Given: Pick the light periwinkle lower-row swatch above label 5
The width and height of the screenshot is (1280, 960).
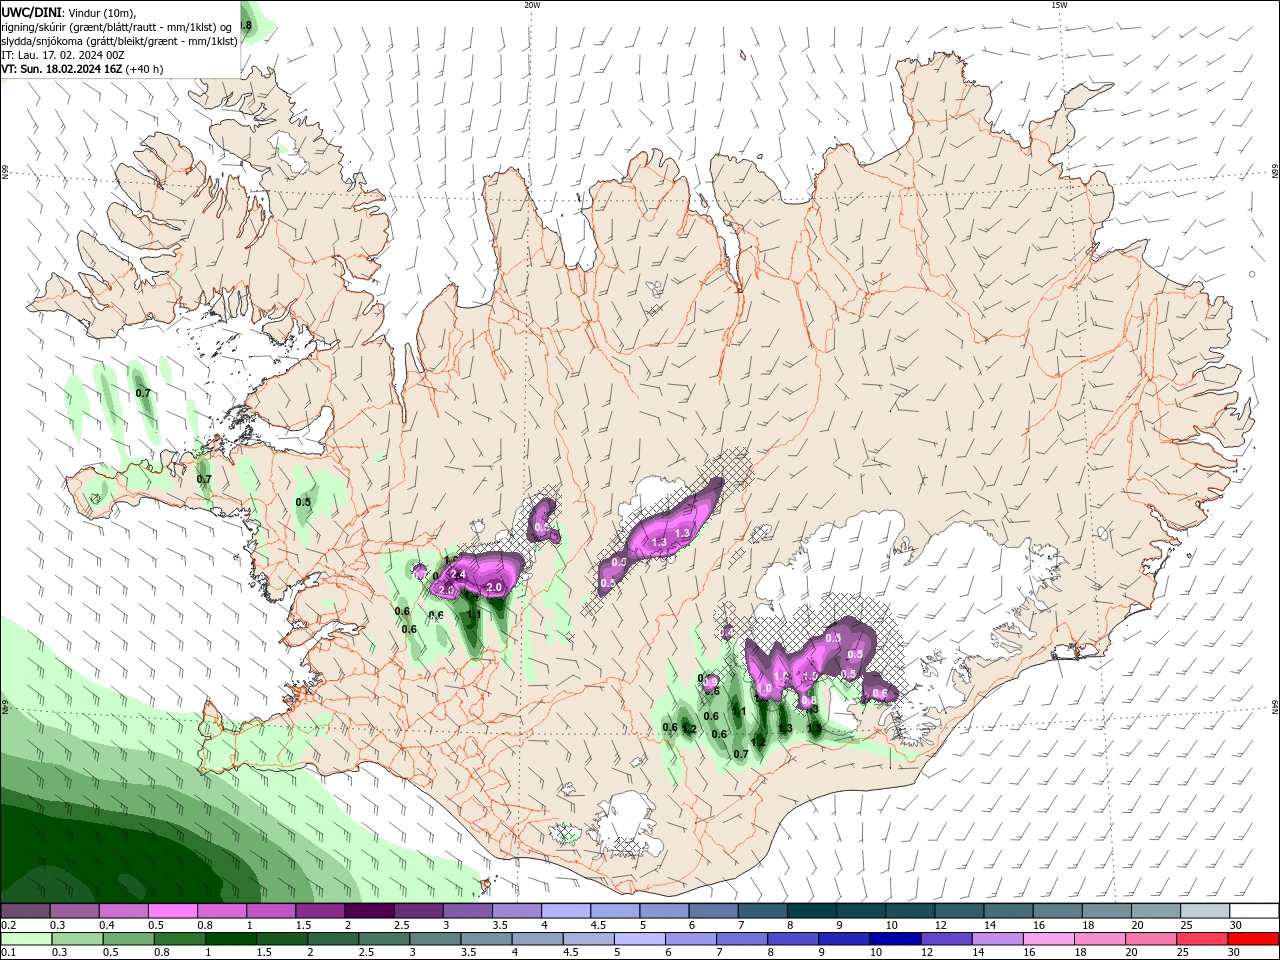Looking at the screenshot, I should 640,939.
